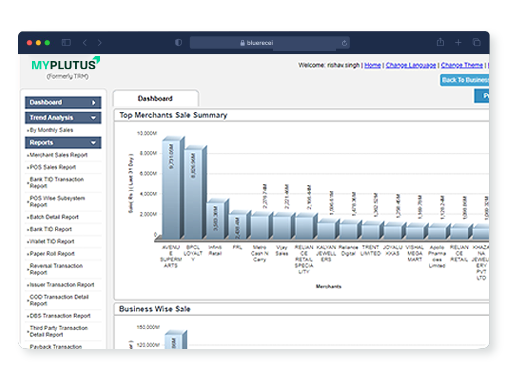Screen dimensions: 513x386
Task: Open POS Wise Subsystem Report
Action: (57, 201)
